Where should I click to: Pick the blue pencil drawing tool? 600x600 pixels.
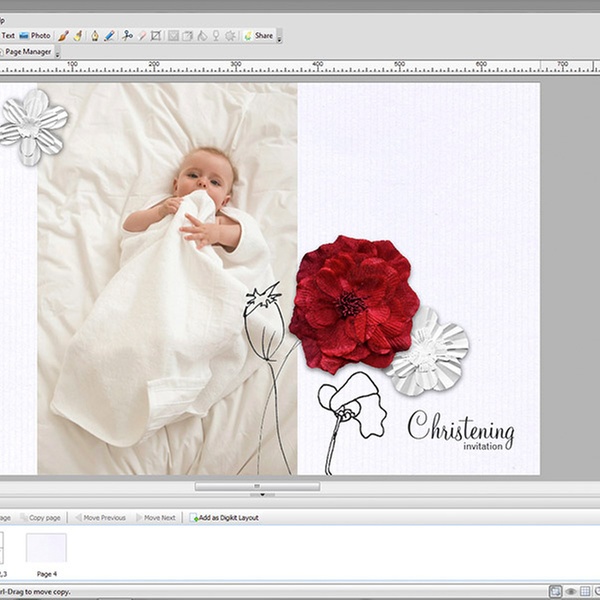[x=109, y=35]
